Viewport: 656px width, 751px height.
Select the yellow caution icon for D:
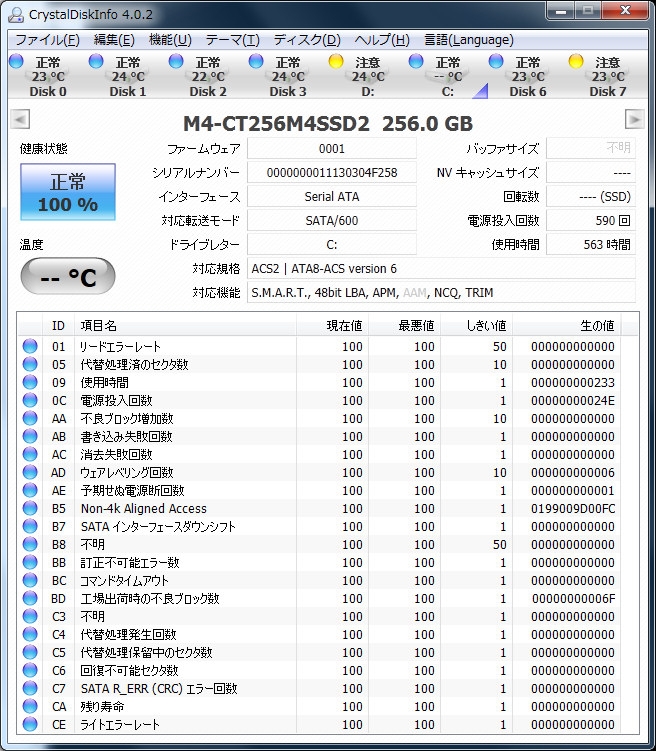336,61
